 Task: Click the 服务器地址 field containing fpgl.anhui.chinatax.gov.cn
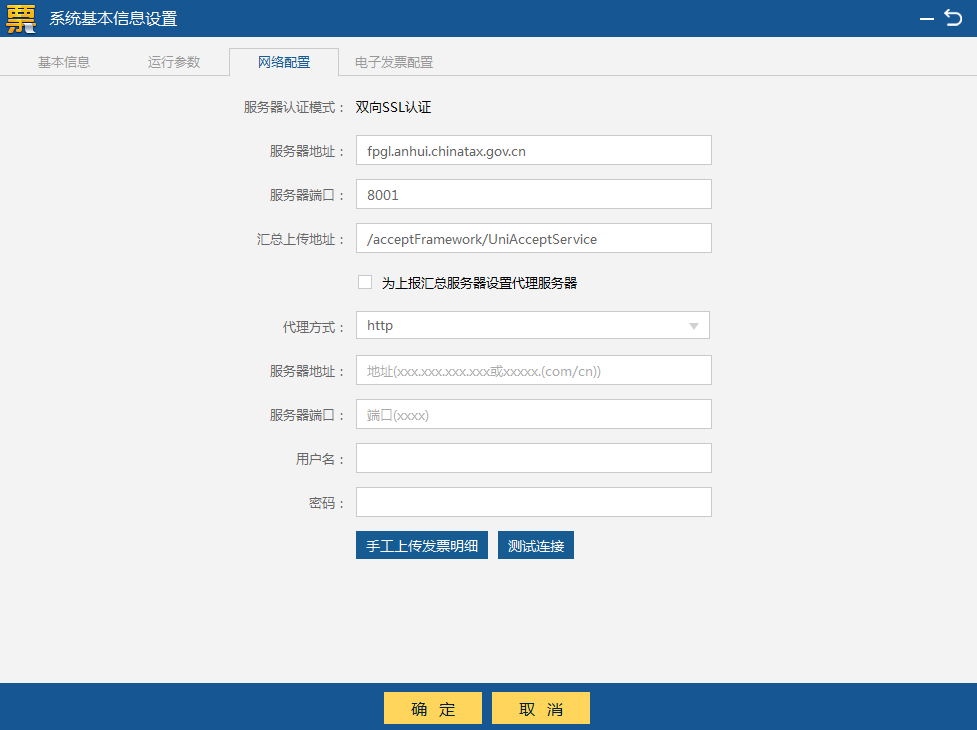click(533, 150)
